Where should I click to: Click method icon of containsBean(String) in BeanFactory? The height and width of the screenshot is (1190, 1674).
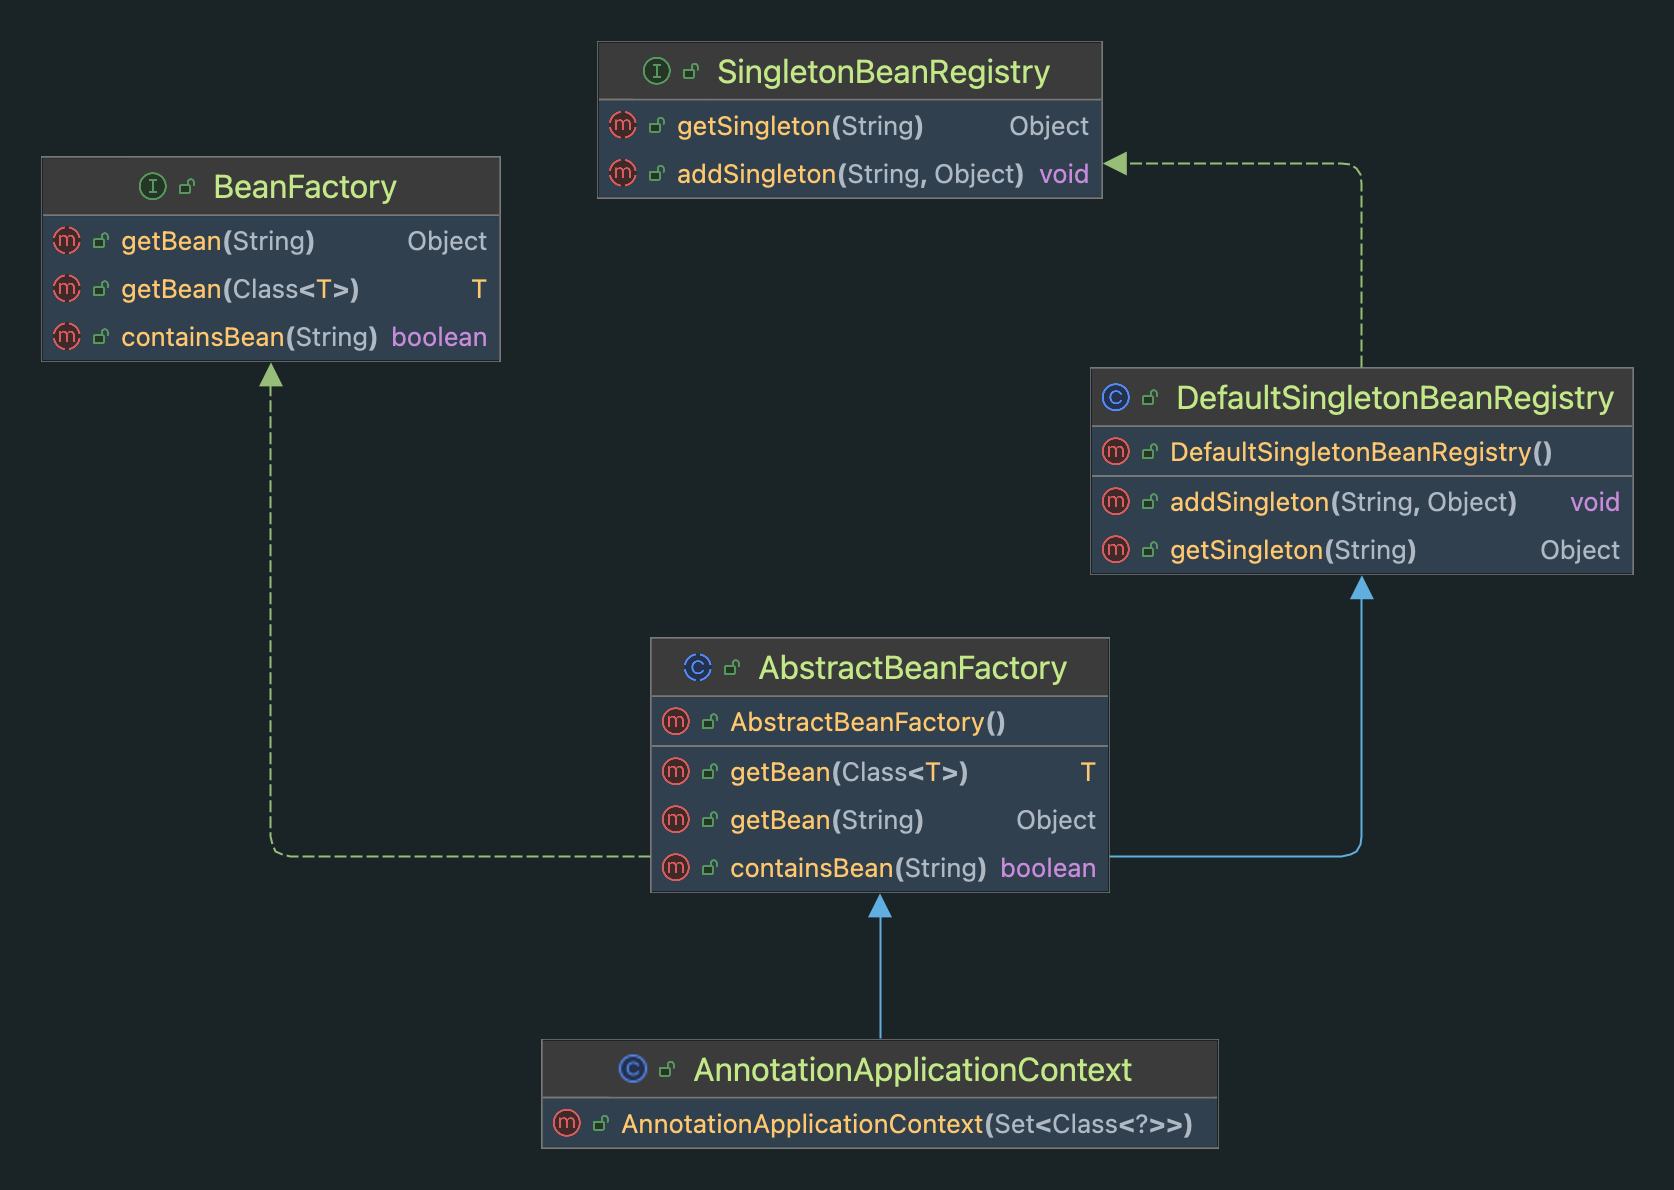coord(67,336)
